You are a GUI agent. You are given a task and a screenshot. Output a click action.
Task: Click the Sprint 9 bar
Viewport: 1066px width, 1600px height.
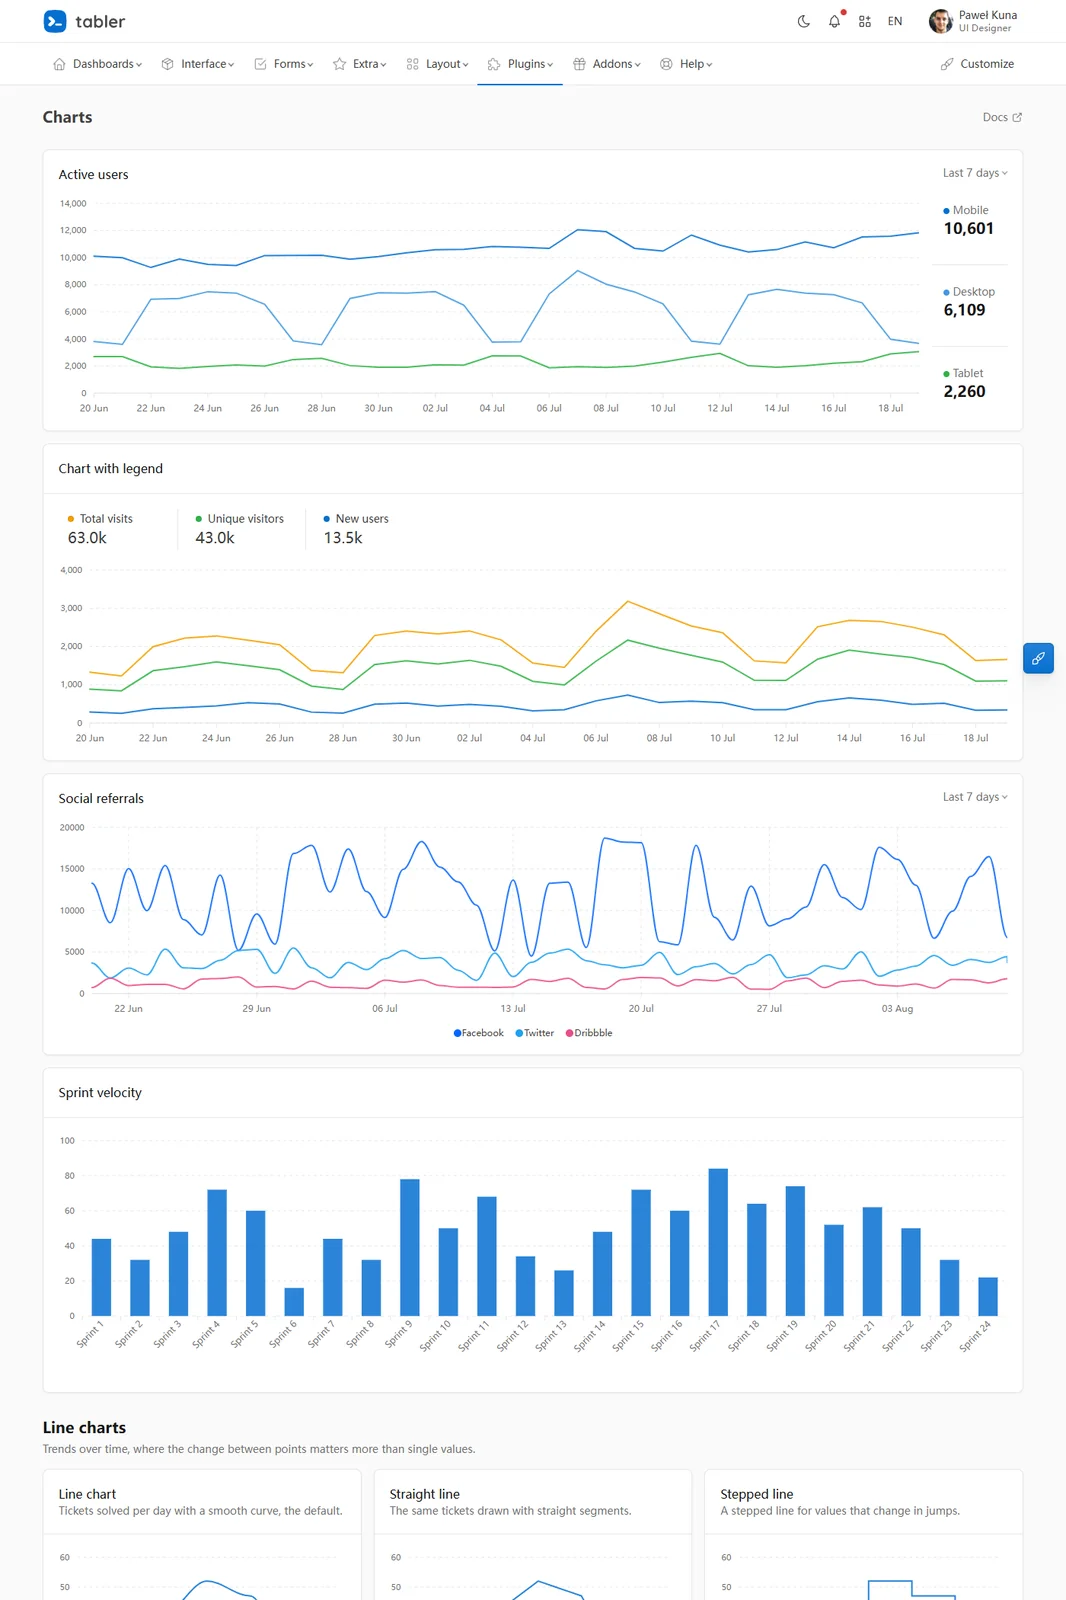[410, 1247]
